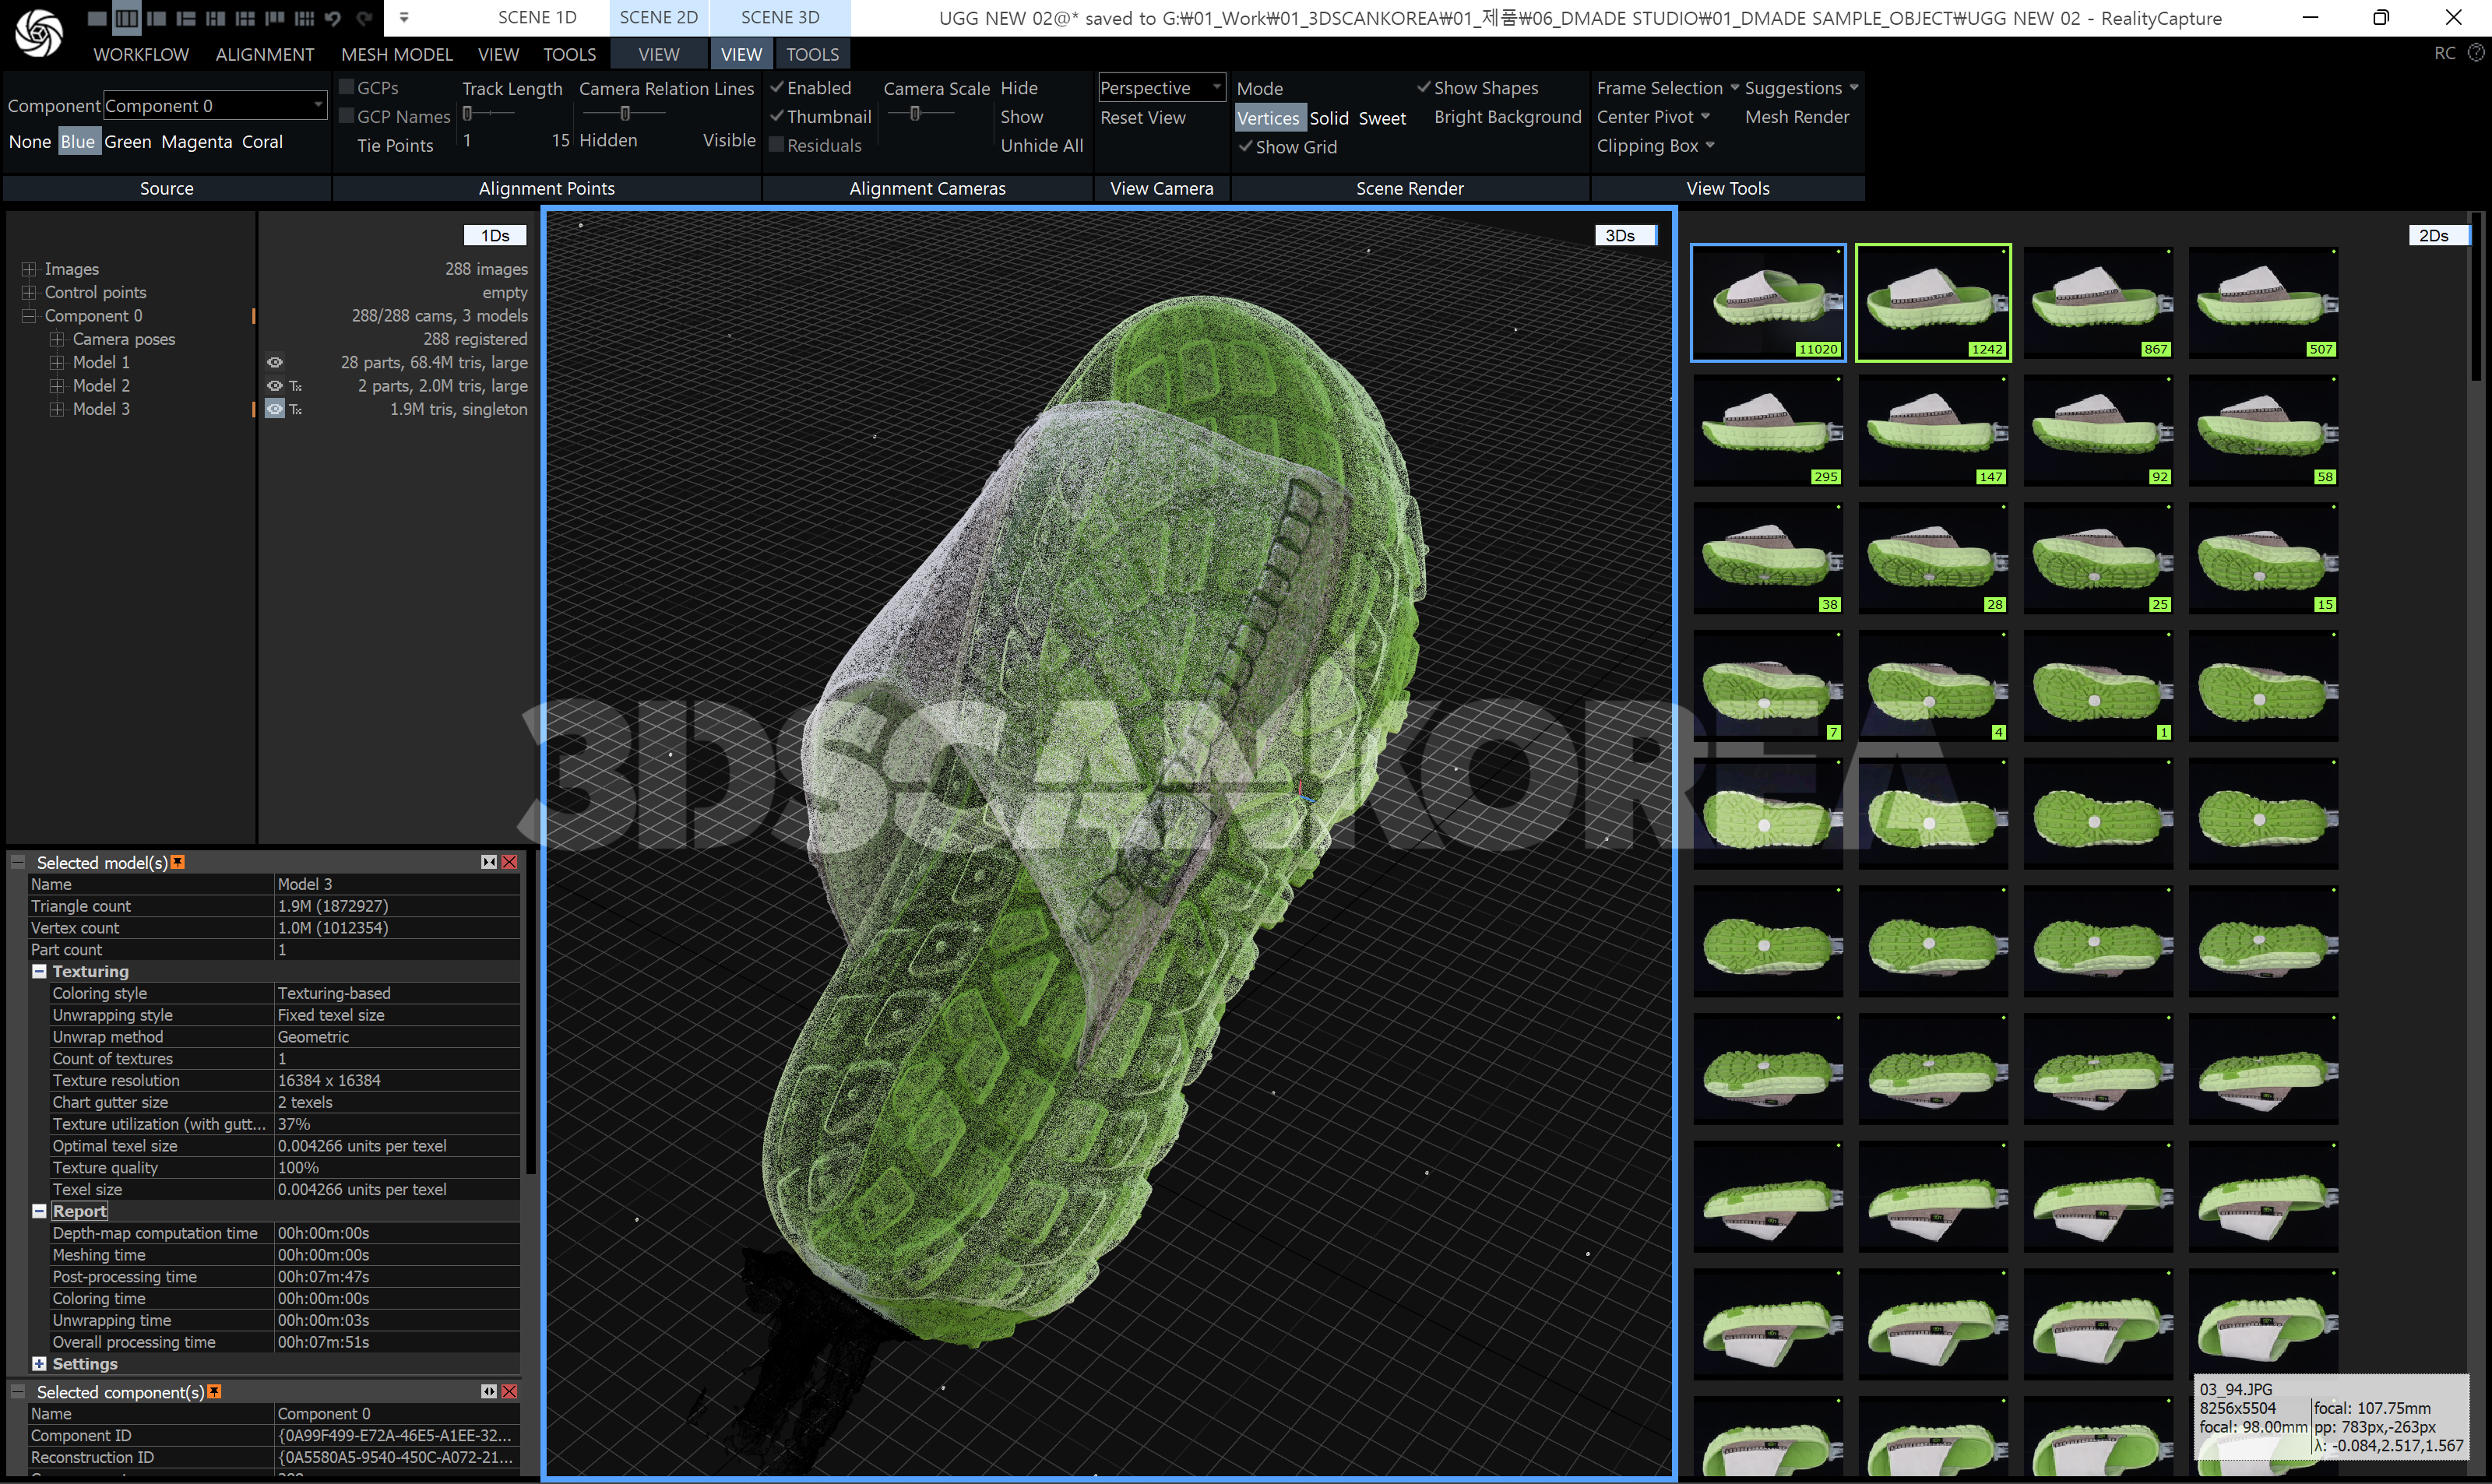The width and height of the screenshot is (2492, 1484).
Task: Adjust the Camera Relation Lines slider handle
Action: coord(625,113)
